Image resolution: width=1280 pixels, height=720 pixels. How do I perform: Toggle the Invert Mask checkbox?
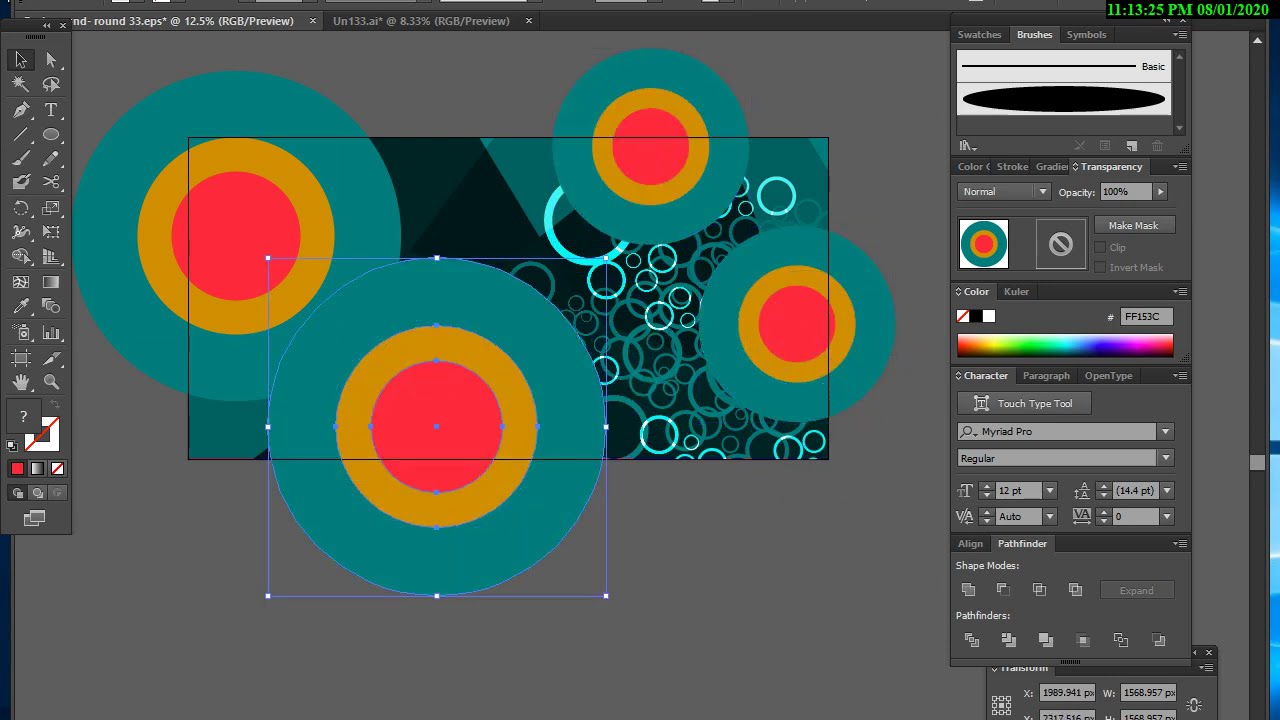[x=1100, y=267]
